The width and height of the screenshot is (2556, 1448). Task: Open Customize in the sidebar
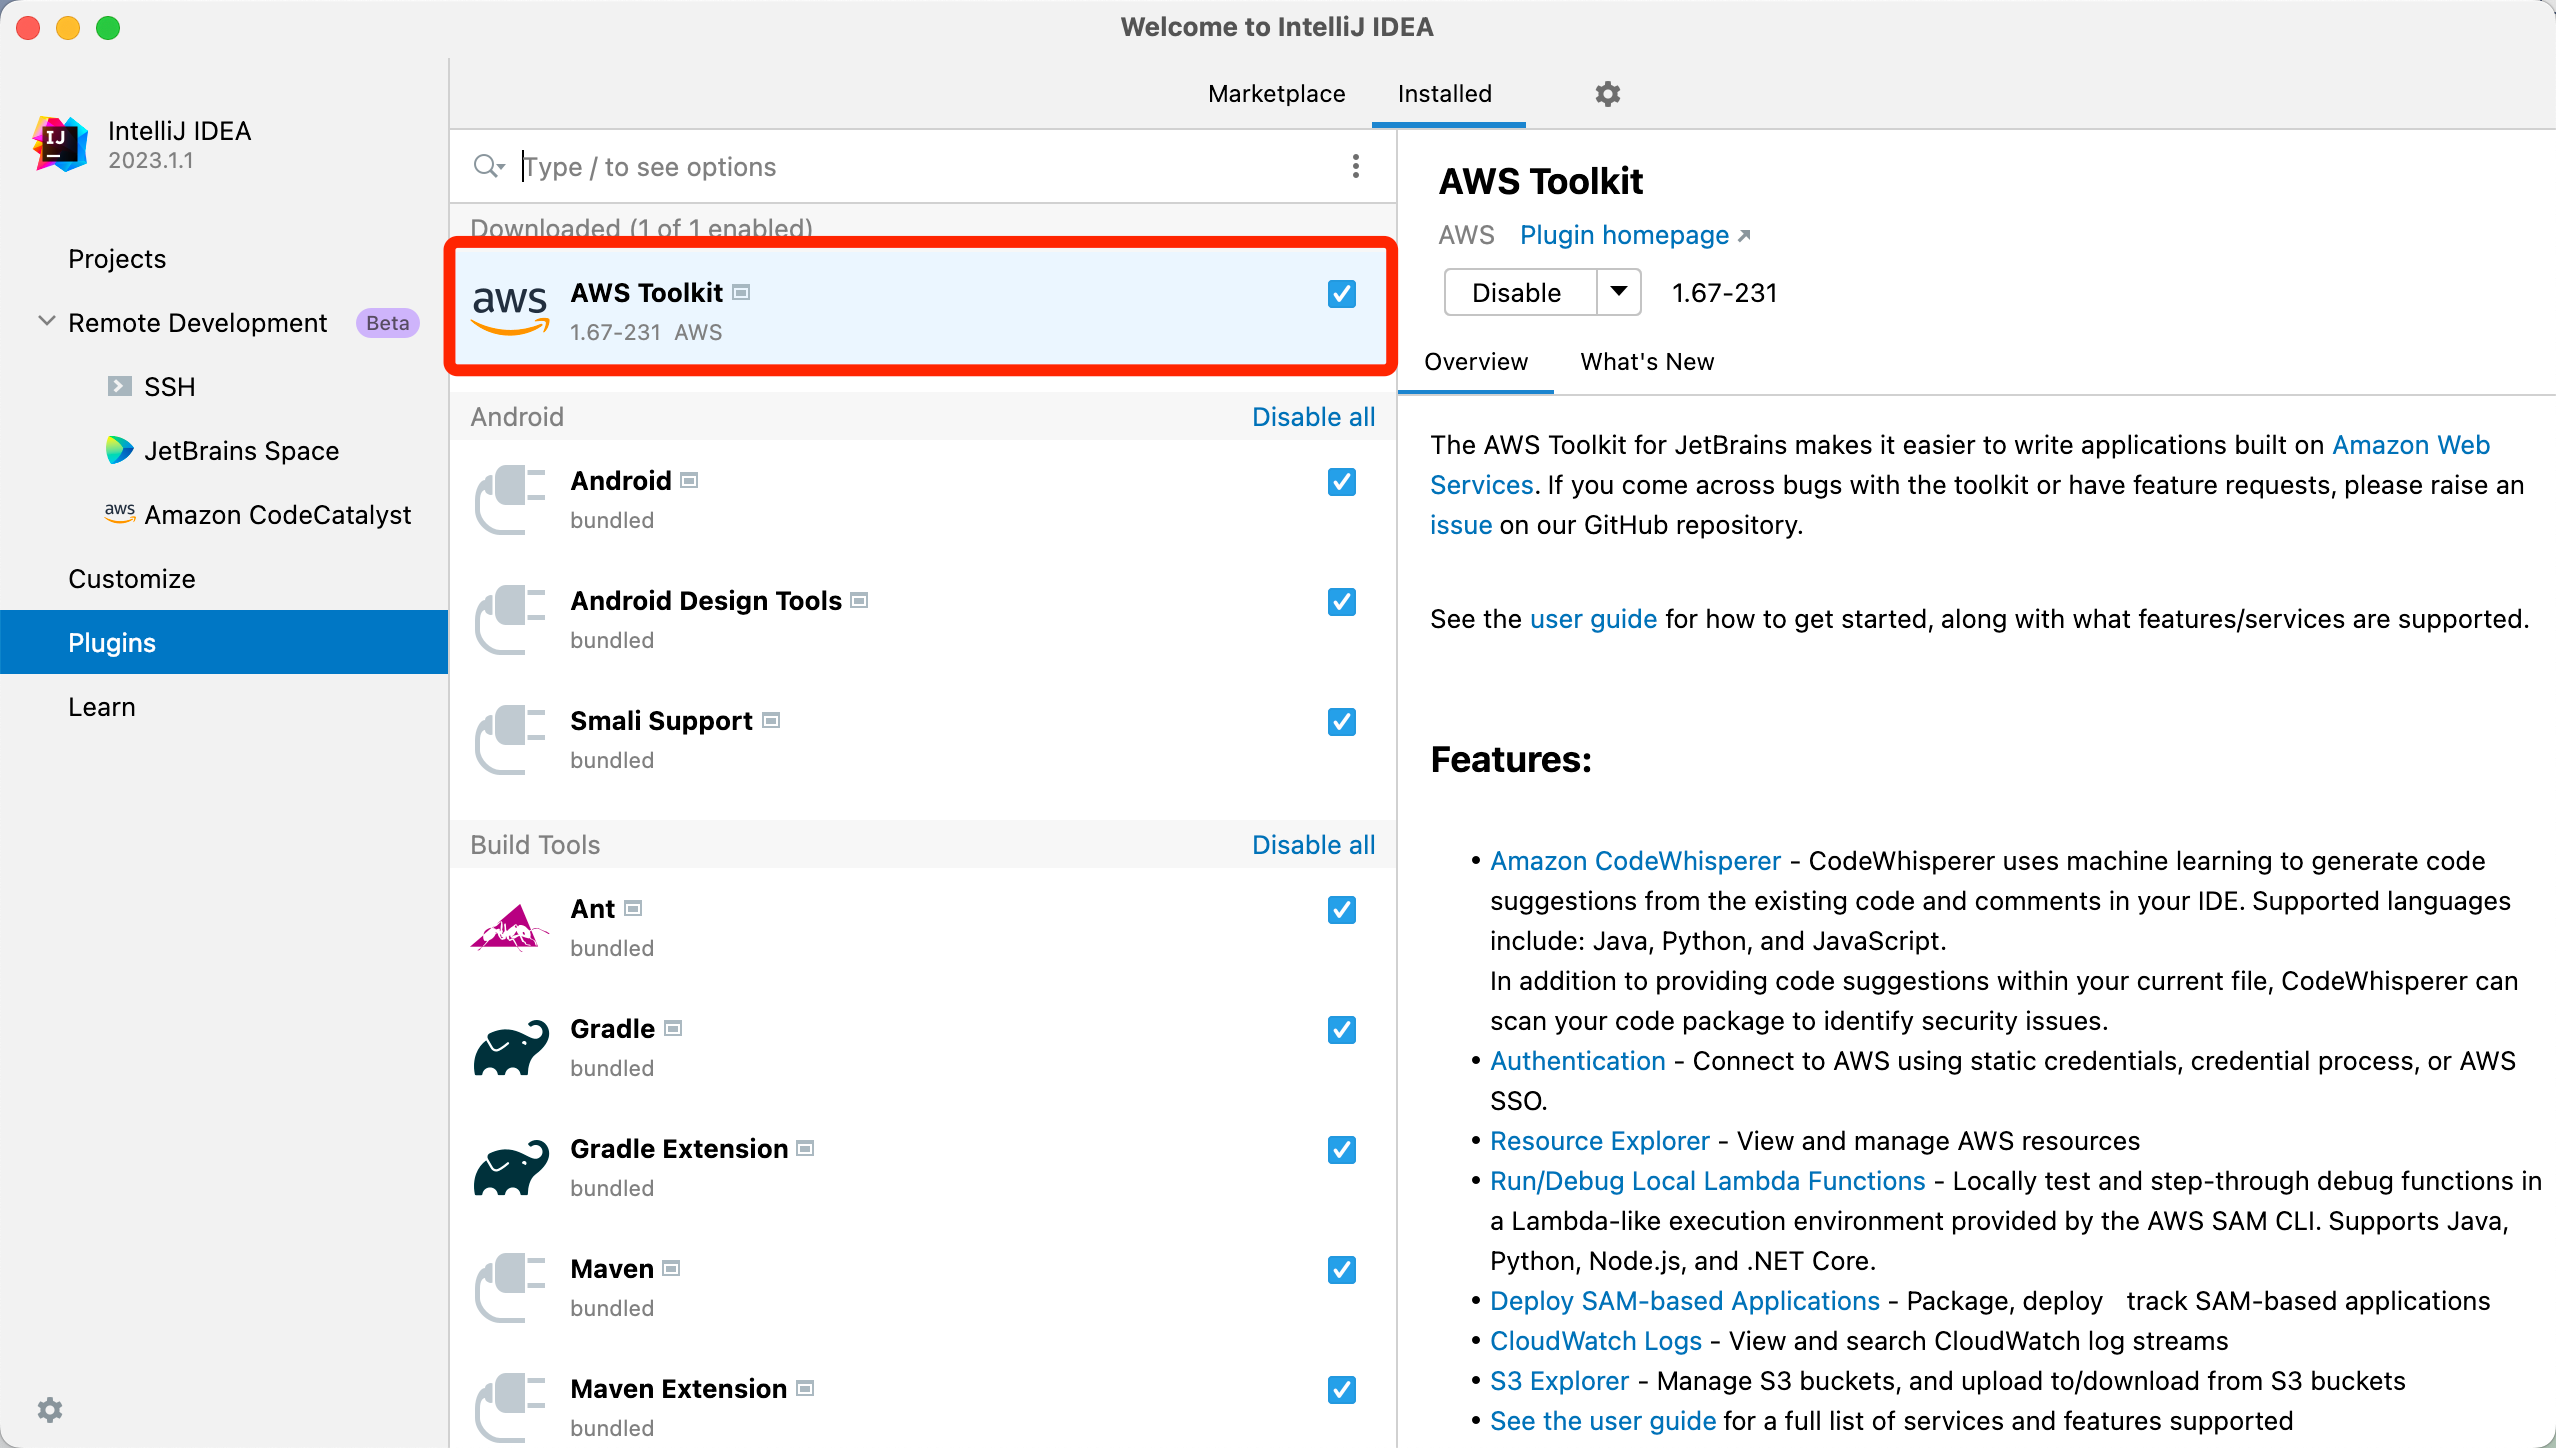pos(132,579)
